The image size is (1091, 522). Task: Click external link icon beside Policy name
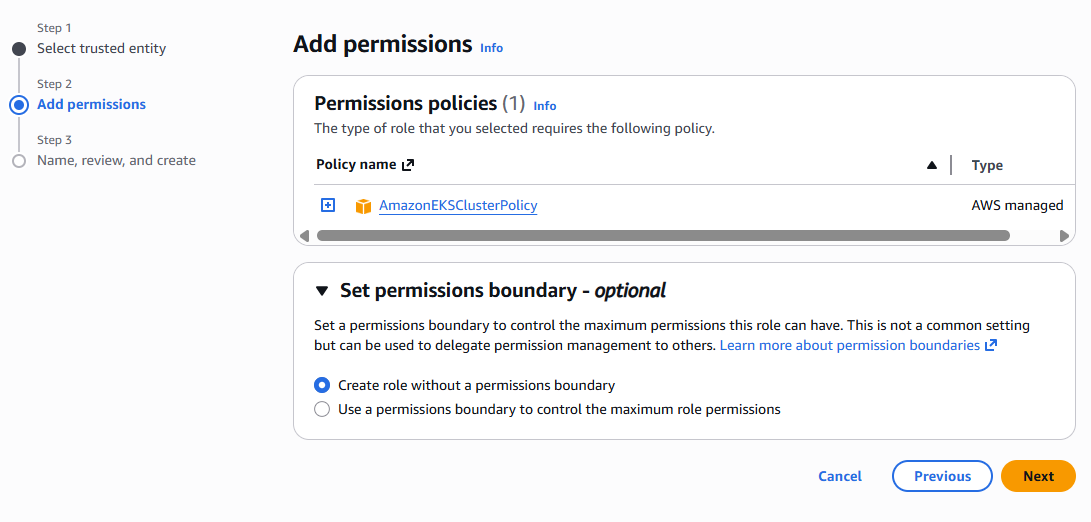408,165
